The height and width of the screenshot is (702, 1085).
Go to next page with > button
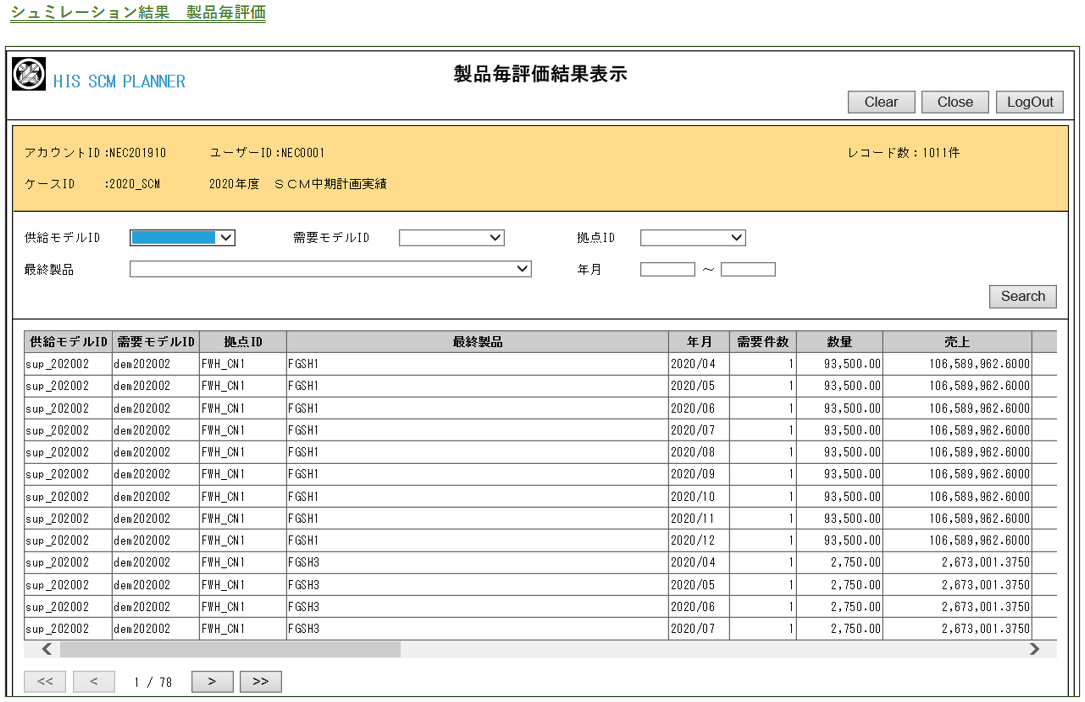[x=212, y=682]
